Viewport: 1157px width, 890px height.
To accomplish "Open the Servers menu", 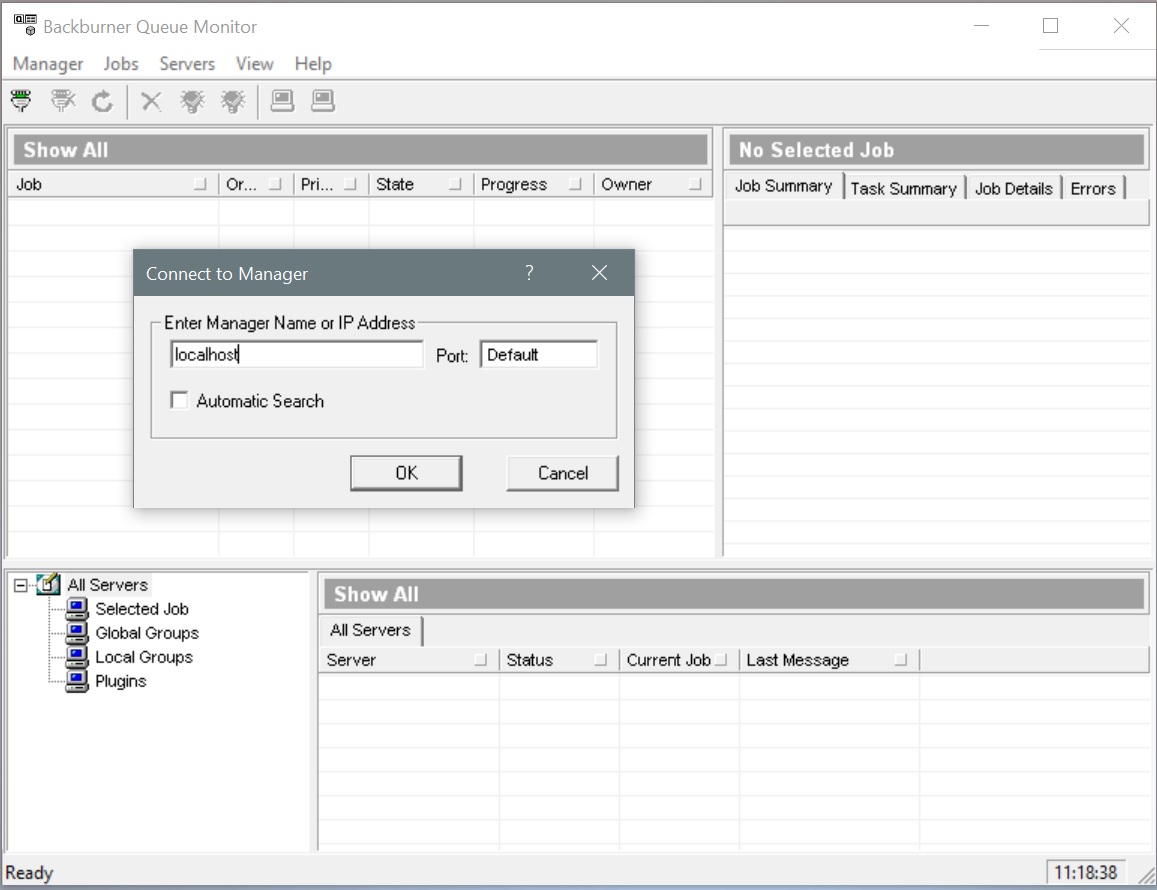I will pyautogui.click(x=187, y=64).
